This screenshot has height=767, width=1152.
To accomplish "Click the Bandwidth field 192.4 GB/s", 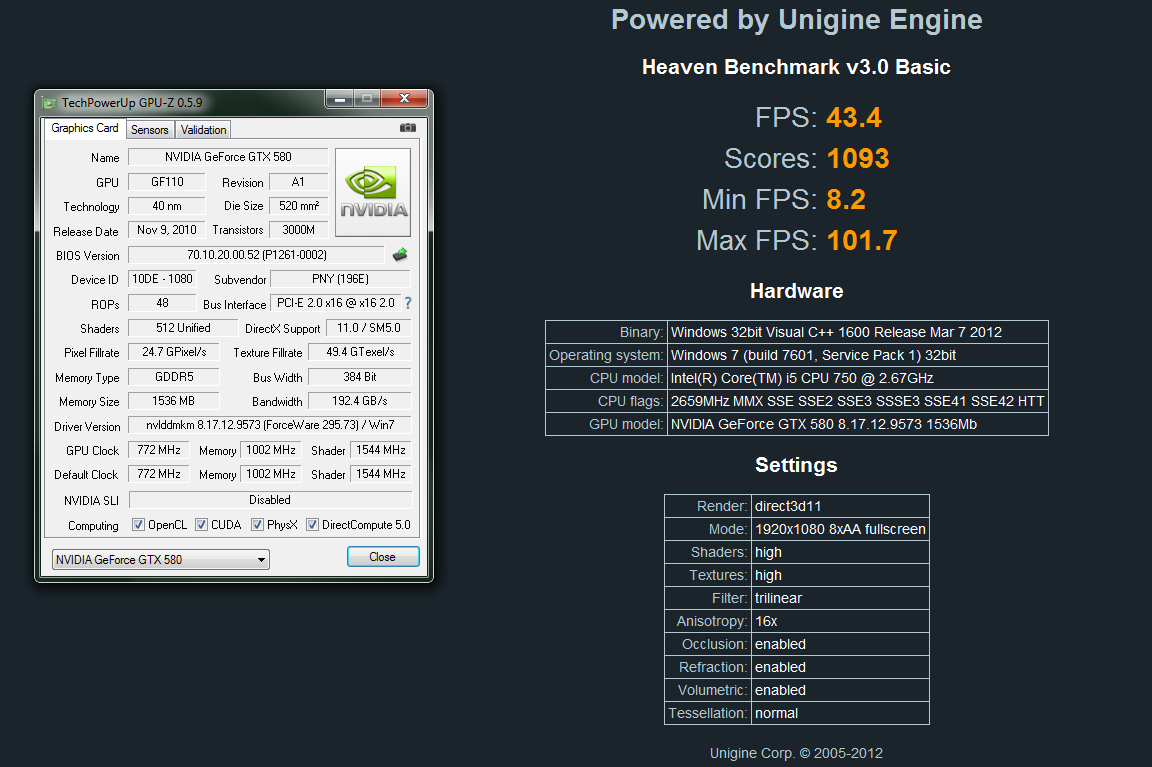I will (x=360, y=401).
